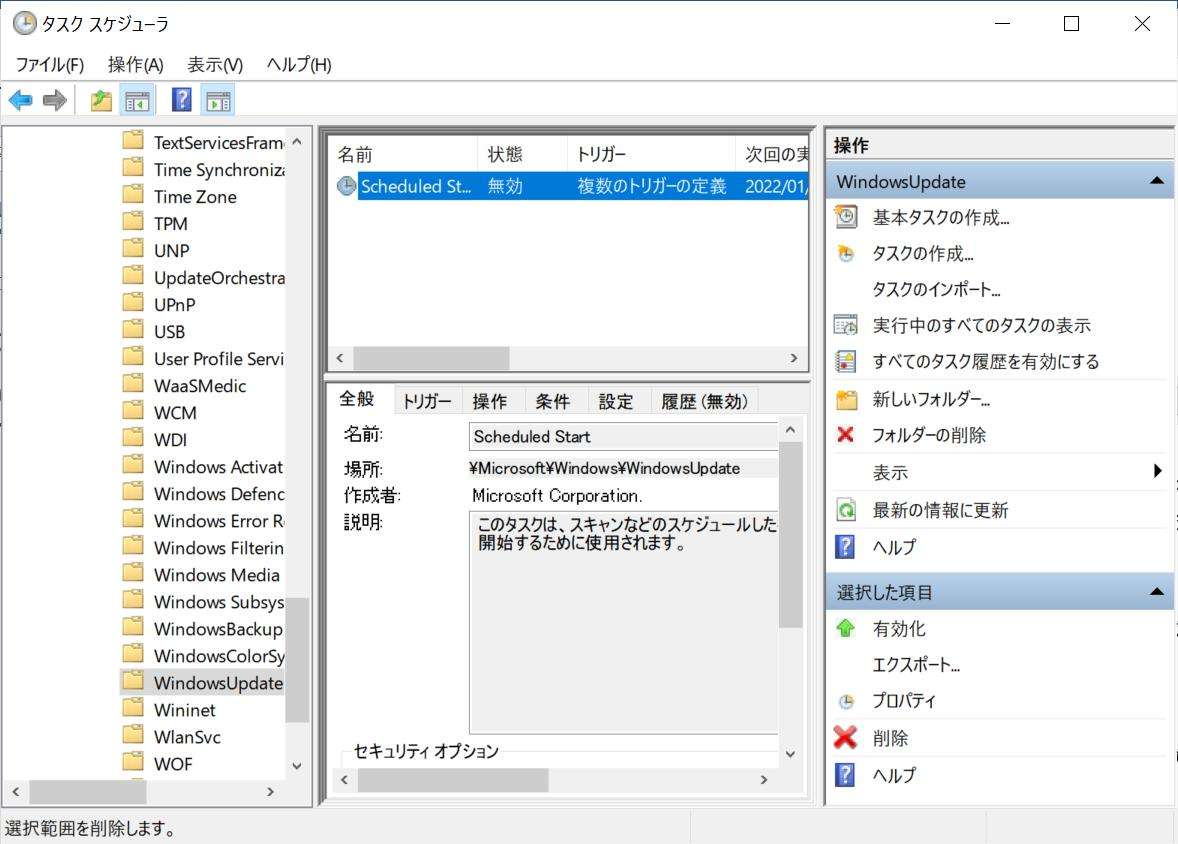The height and width of the screenshot is (844, 1178).
Task: Click 有効化 action text
Action: click(x=899, y=628)
